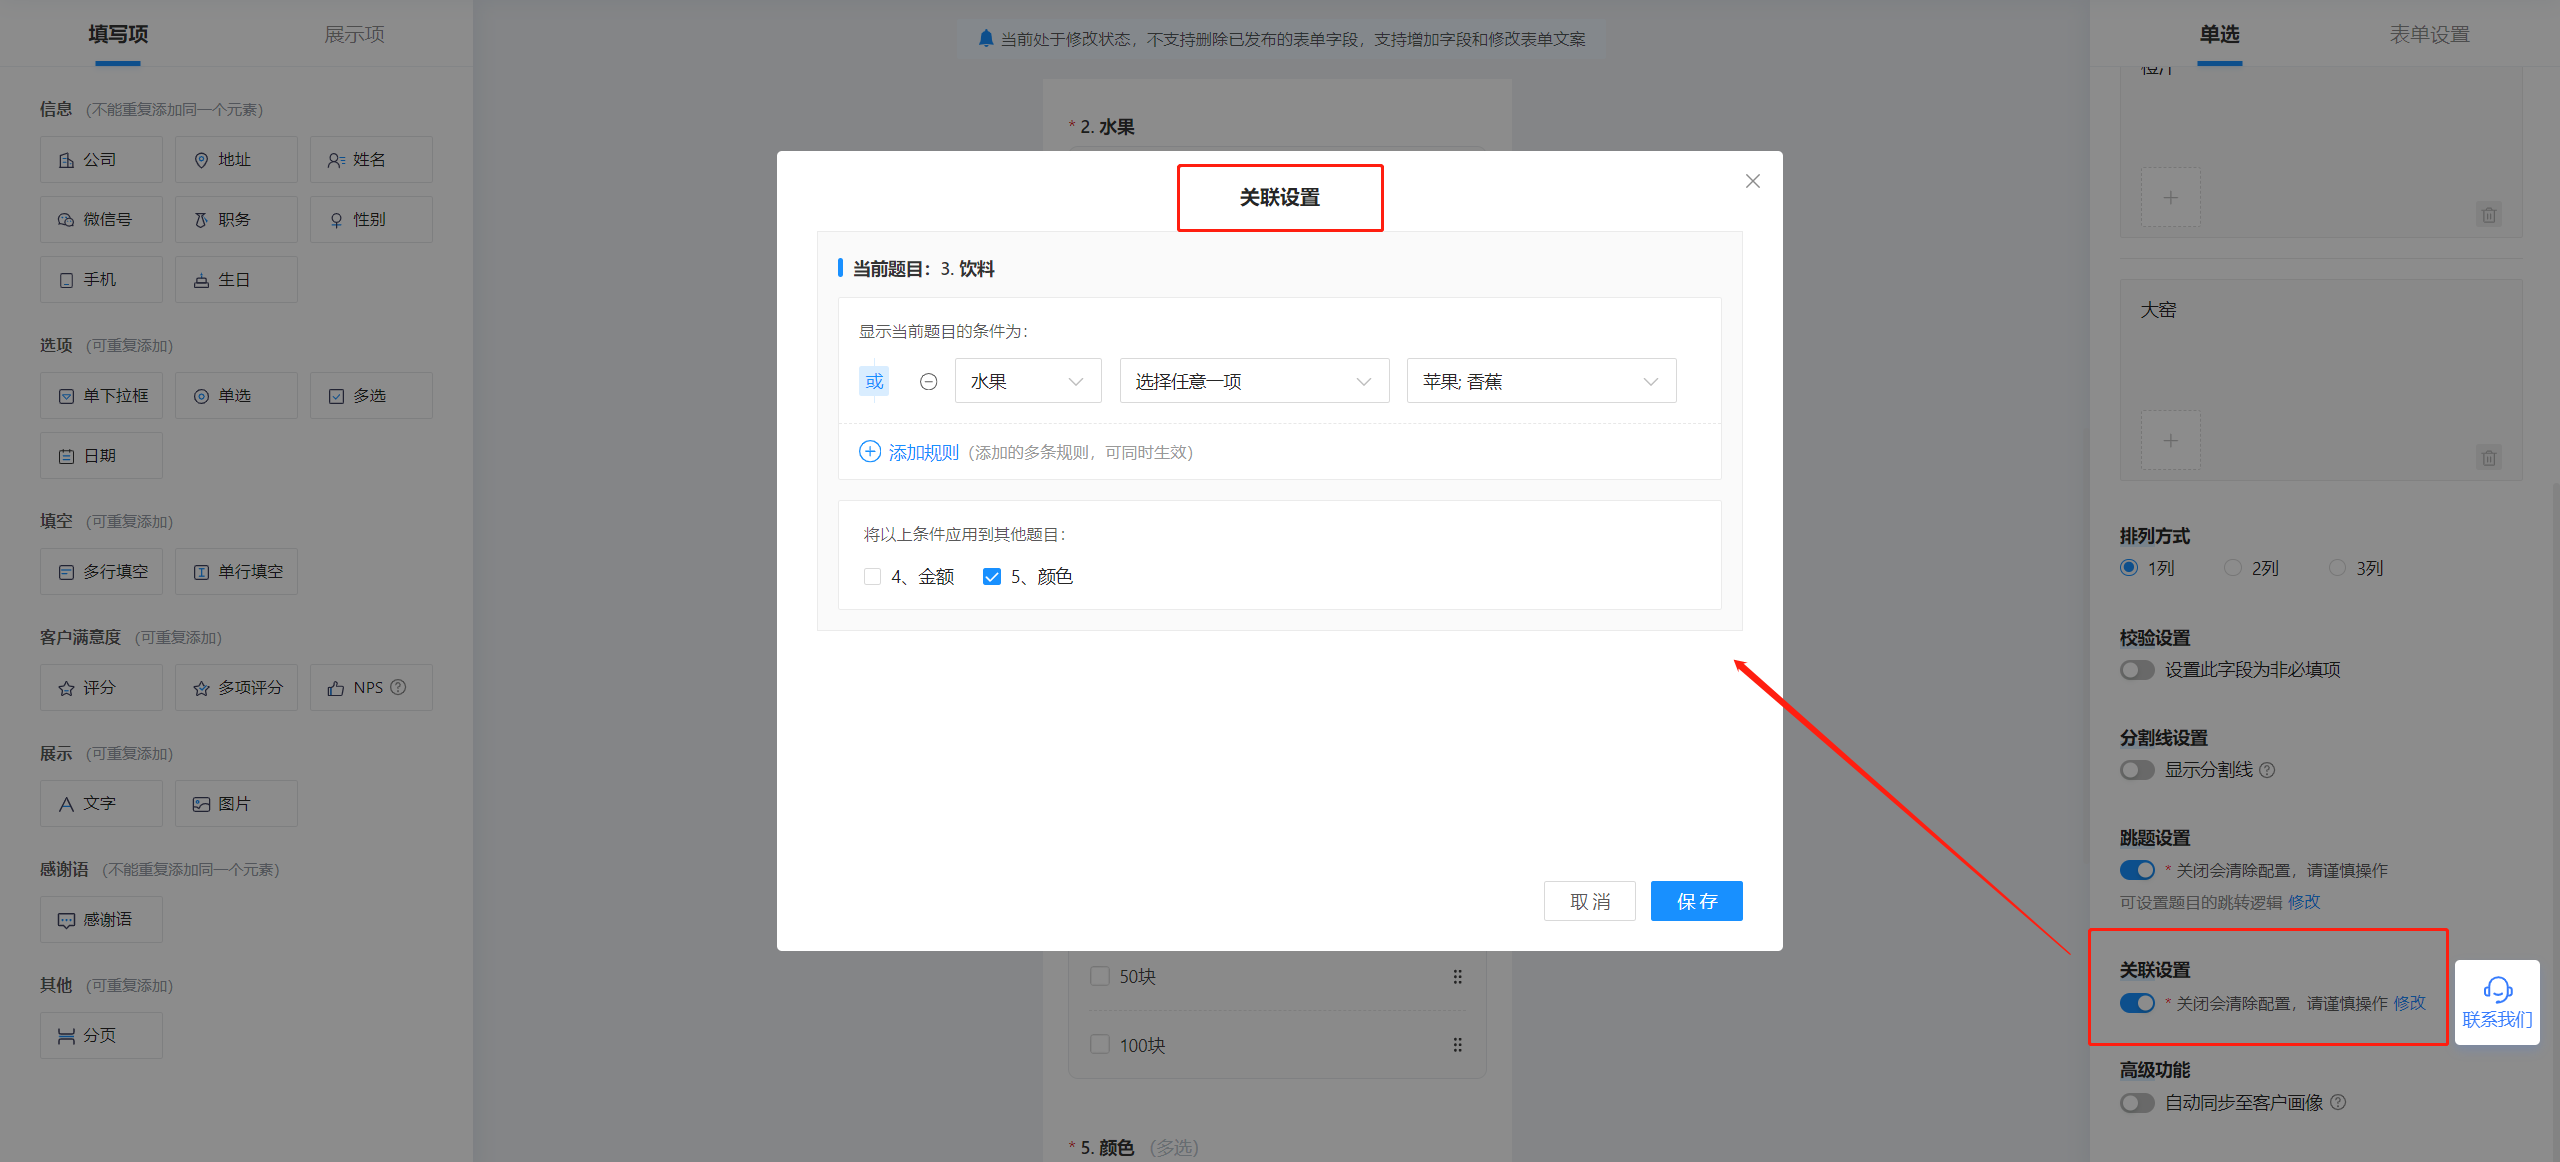Add a 文字 text display element
This screenshot has height=1162, width=2560.
pos(101,804)
